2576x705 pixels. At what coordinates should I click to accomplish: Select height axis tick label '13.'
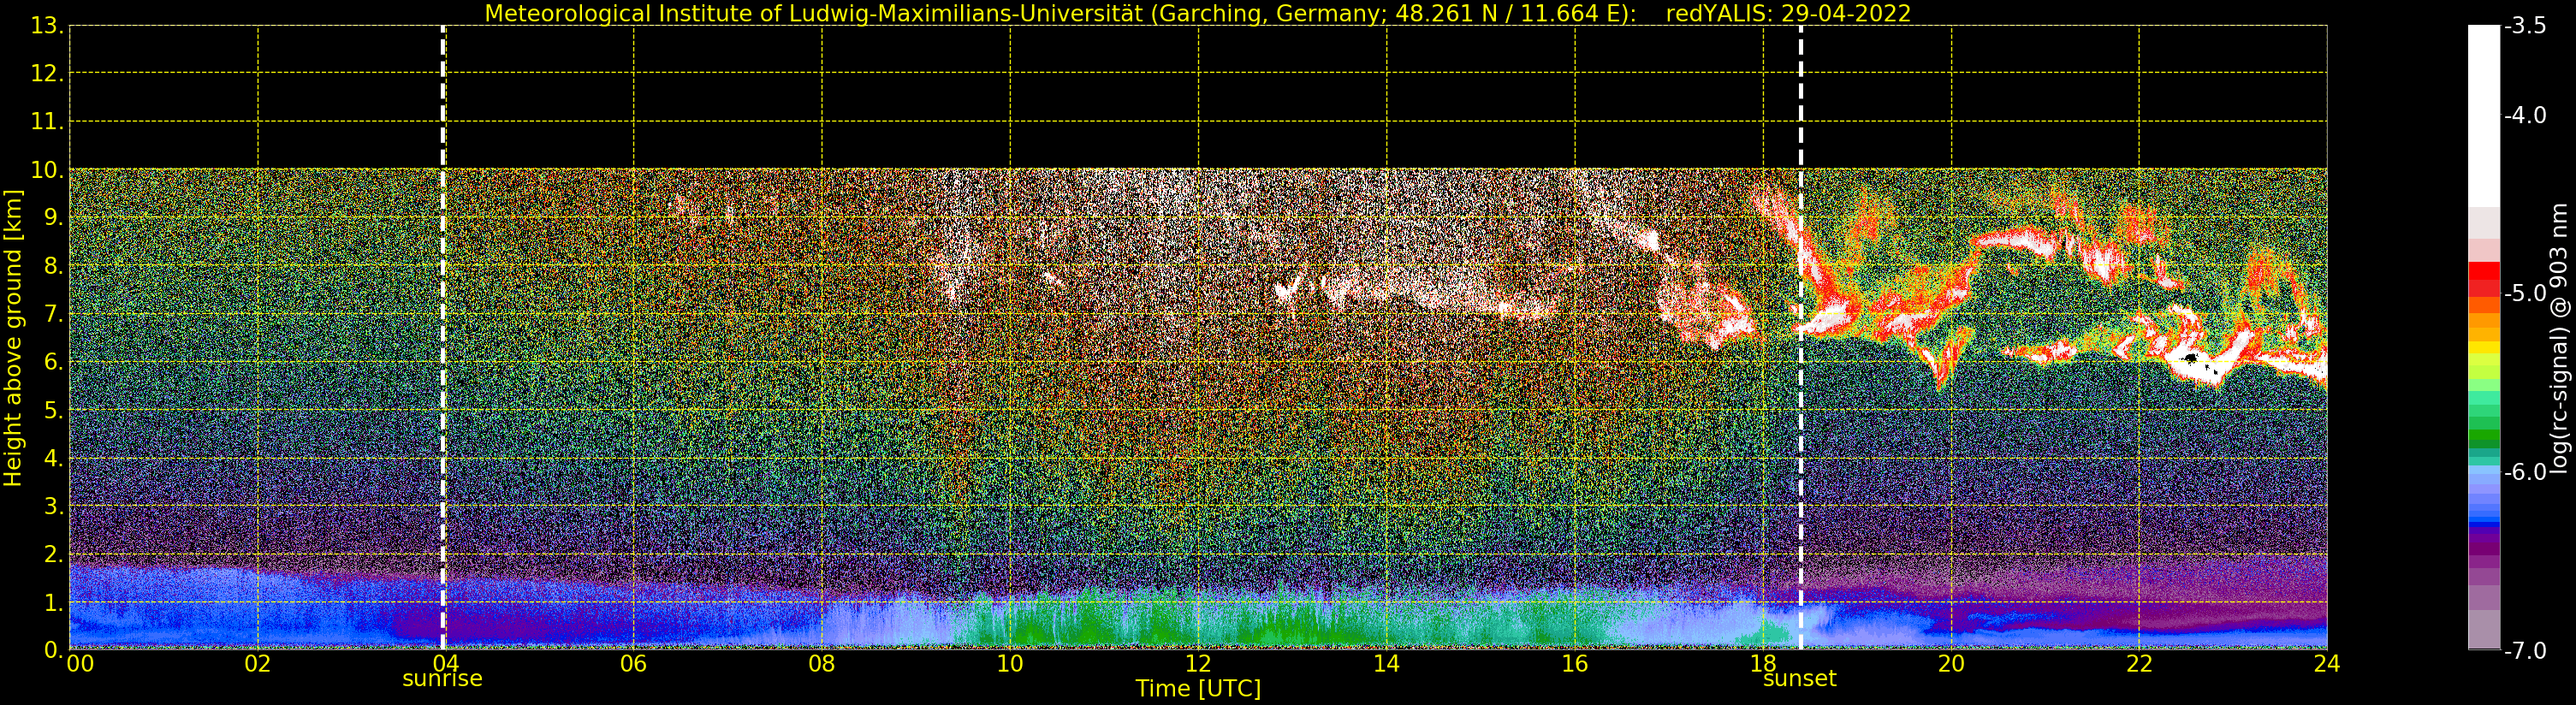coord(47,26)
